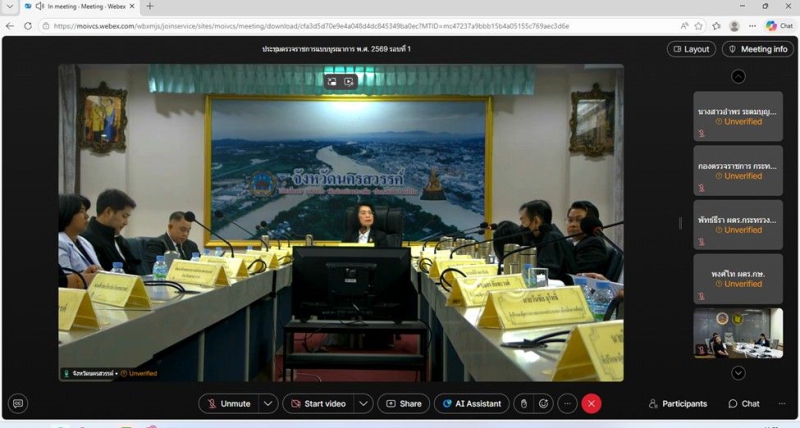Image resolution: width=800 pixels, height=428 pixels.
Task: Show Meeting info
Action: pyautogui.click(x=757, y=49)
